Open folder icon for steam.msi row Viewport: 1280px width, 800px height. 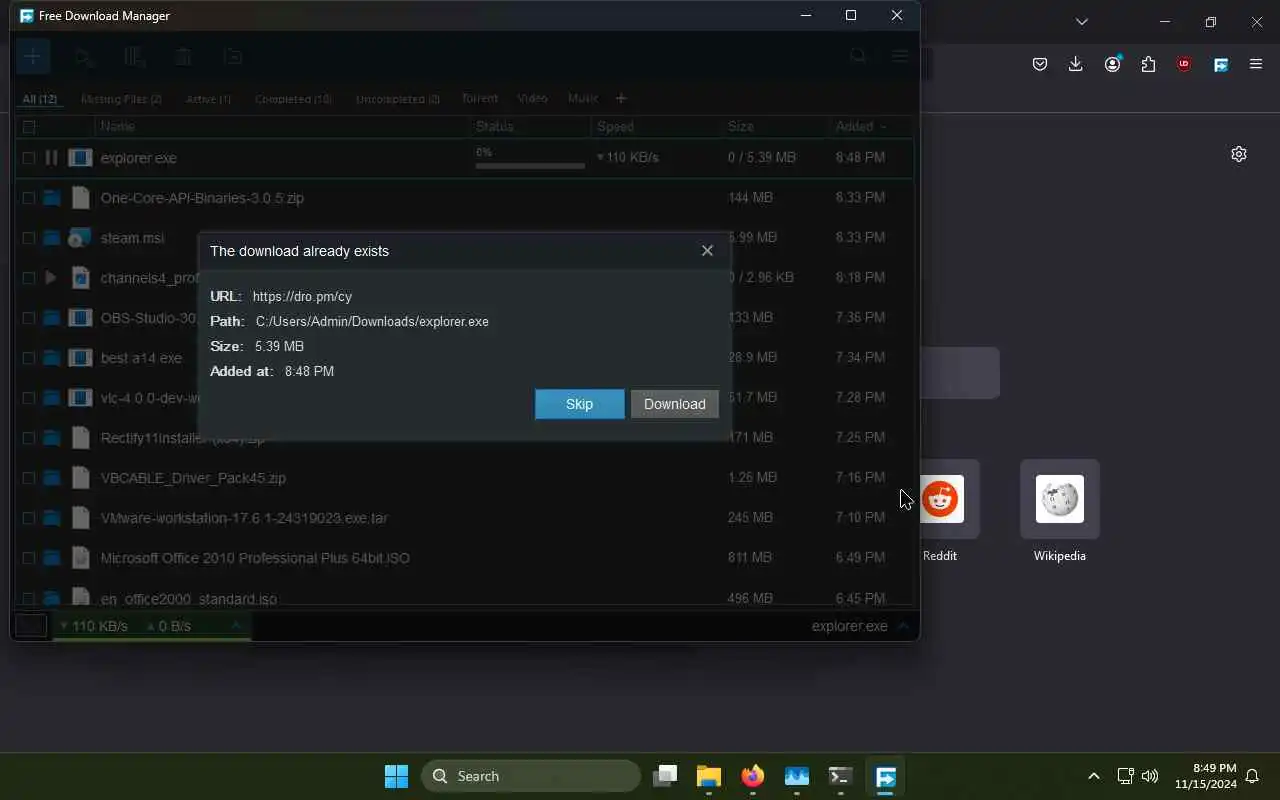click(x=51, y=238)
